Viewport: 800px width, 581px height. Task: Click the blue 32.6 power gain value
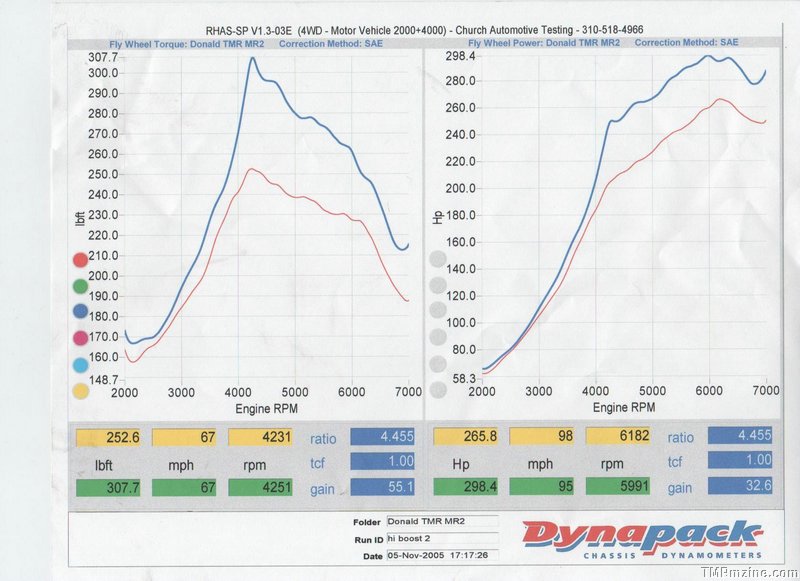click(x=740, y=485)
